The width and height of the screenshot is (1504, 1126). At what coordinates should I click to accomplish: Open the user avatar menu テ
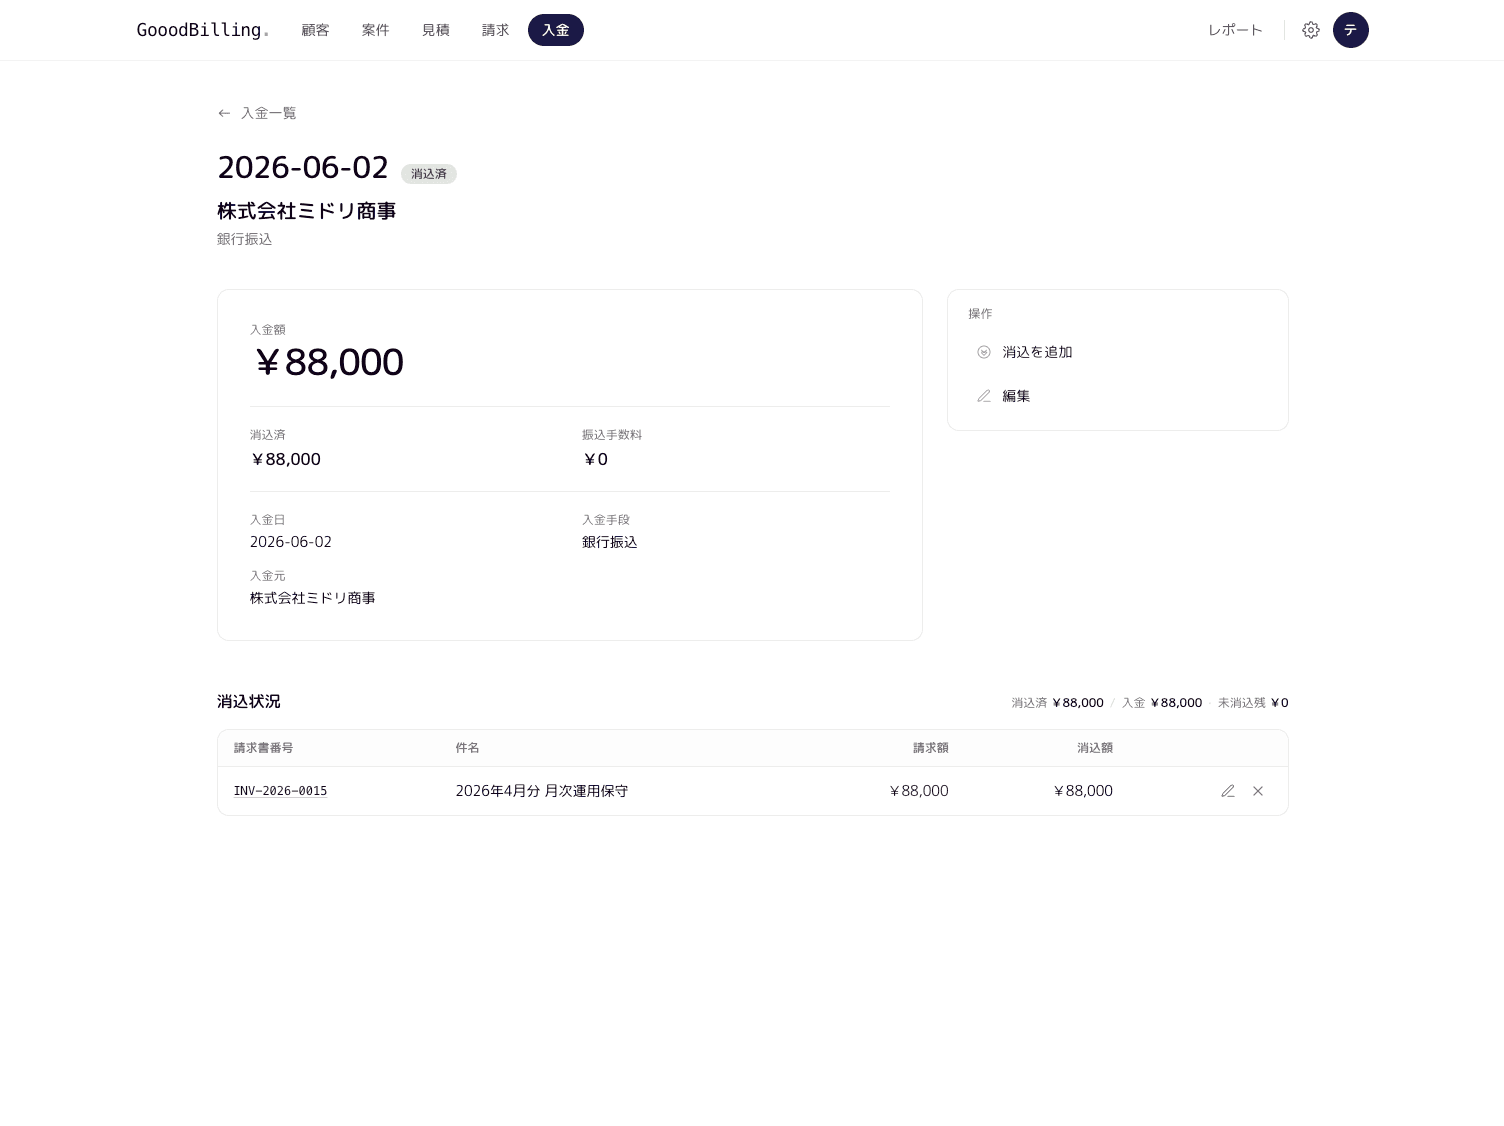tap(1351, 30)
